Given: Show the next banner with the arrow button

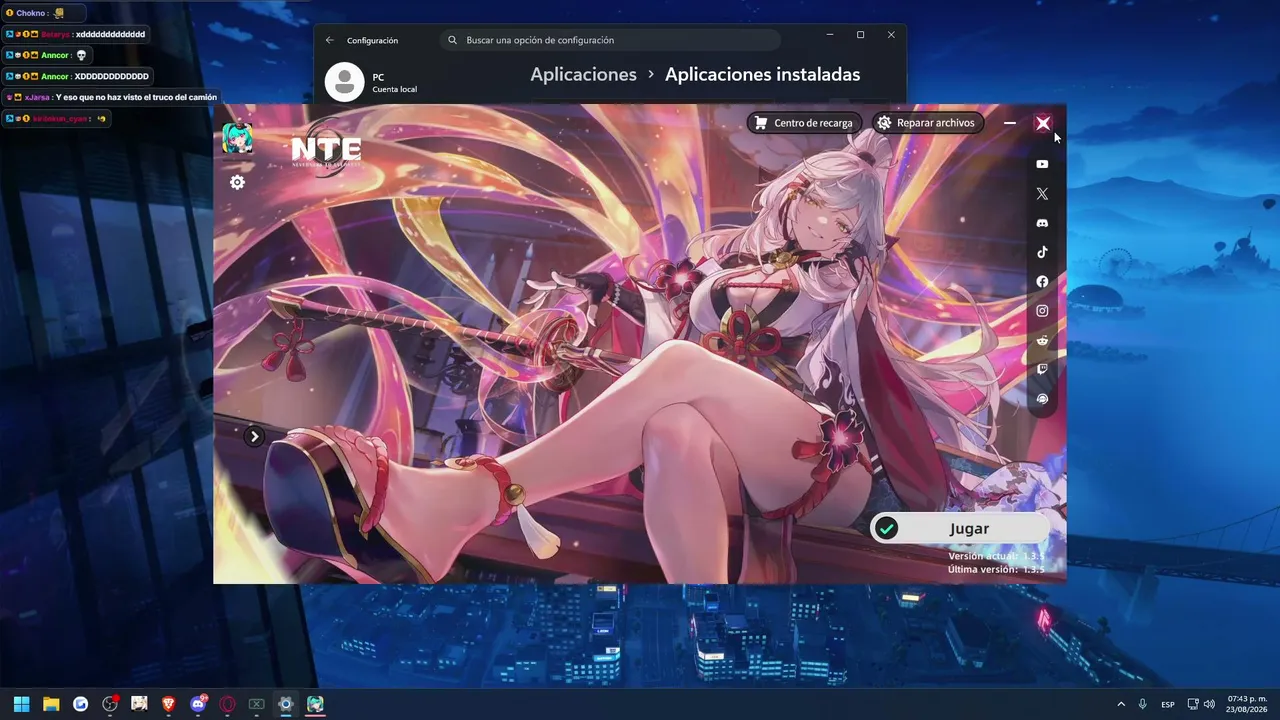Looking at the screenshot, I should 255,436.
